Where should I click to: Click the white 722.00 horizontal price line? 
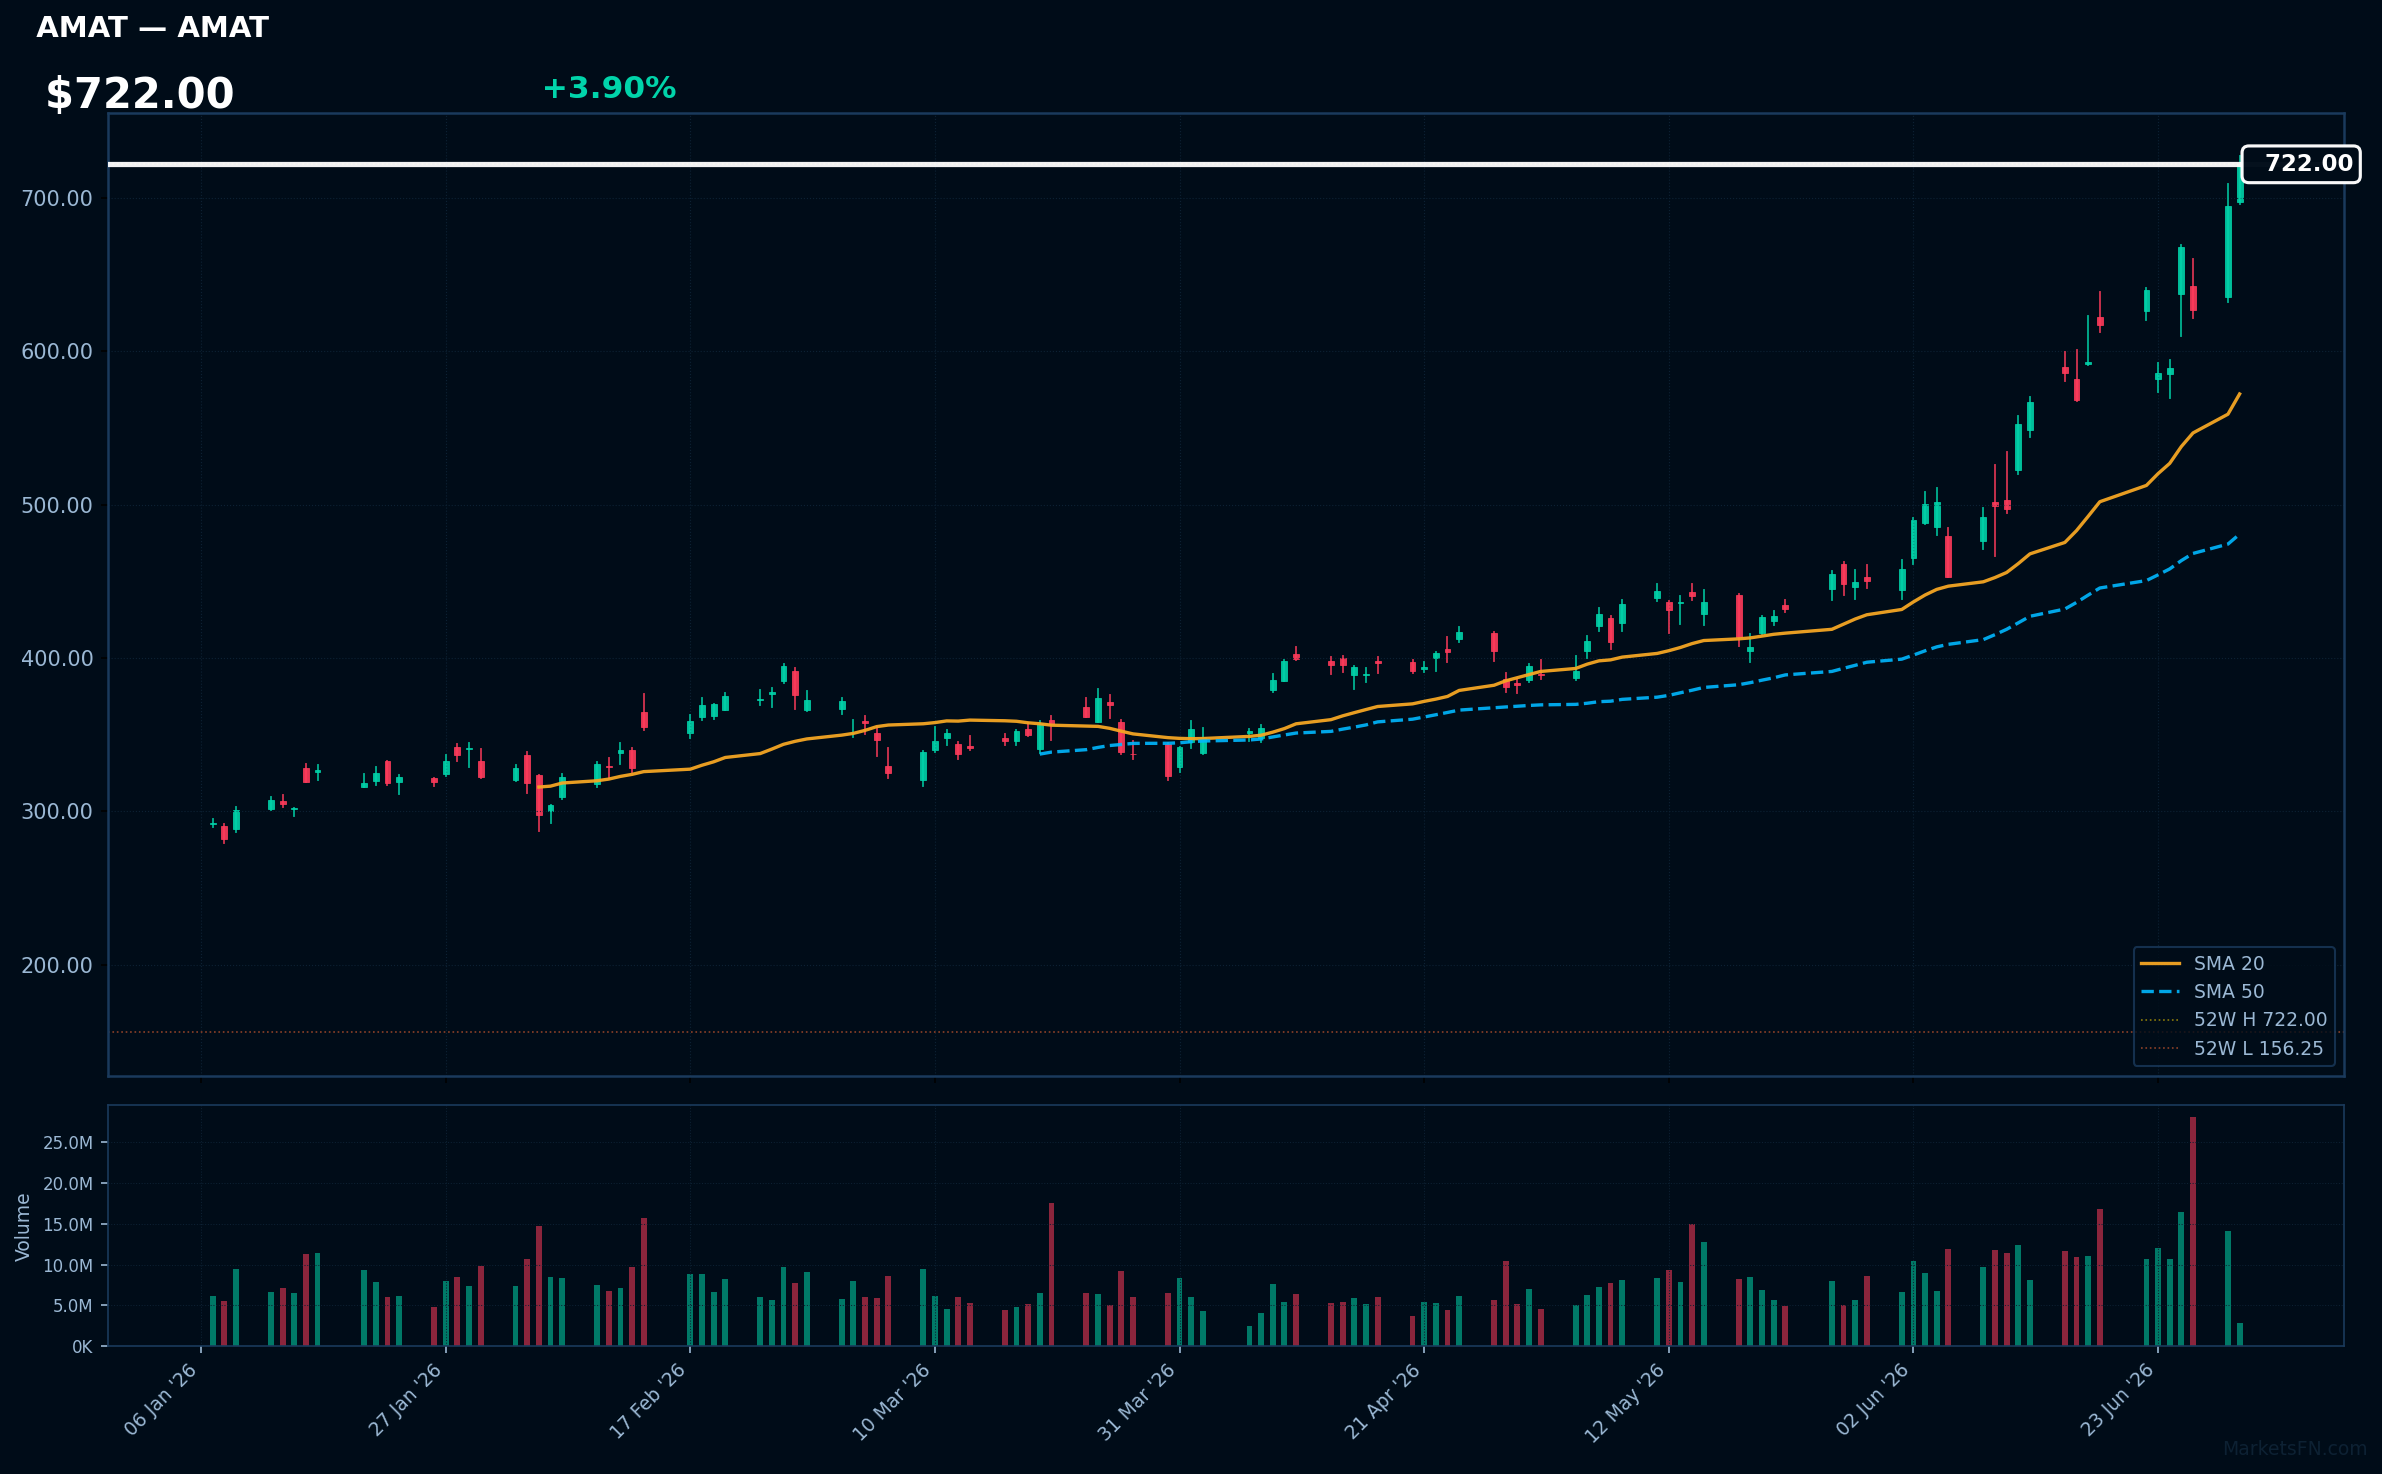click(1175, 164)
